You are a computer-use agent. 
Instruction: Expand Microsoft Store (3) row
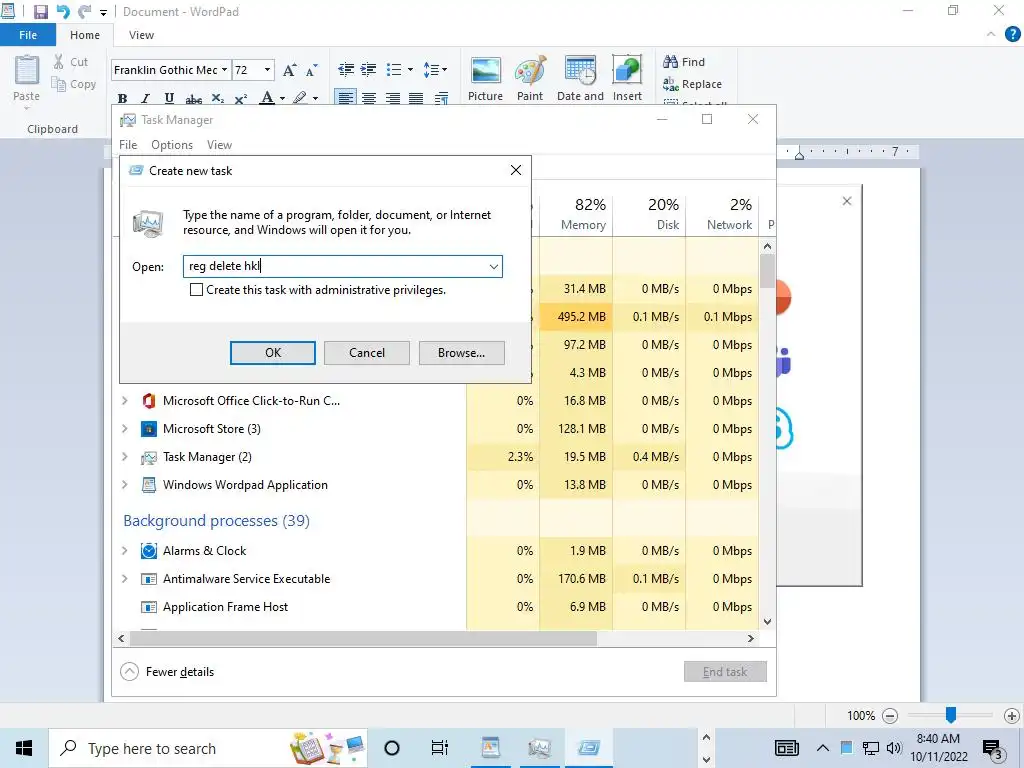point(125,428)
